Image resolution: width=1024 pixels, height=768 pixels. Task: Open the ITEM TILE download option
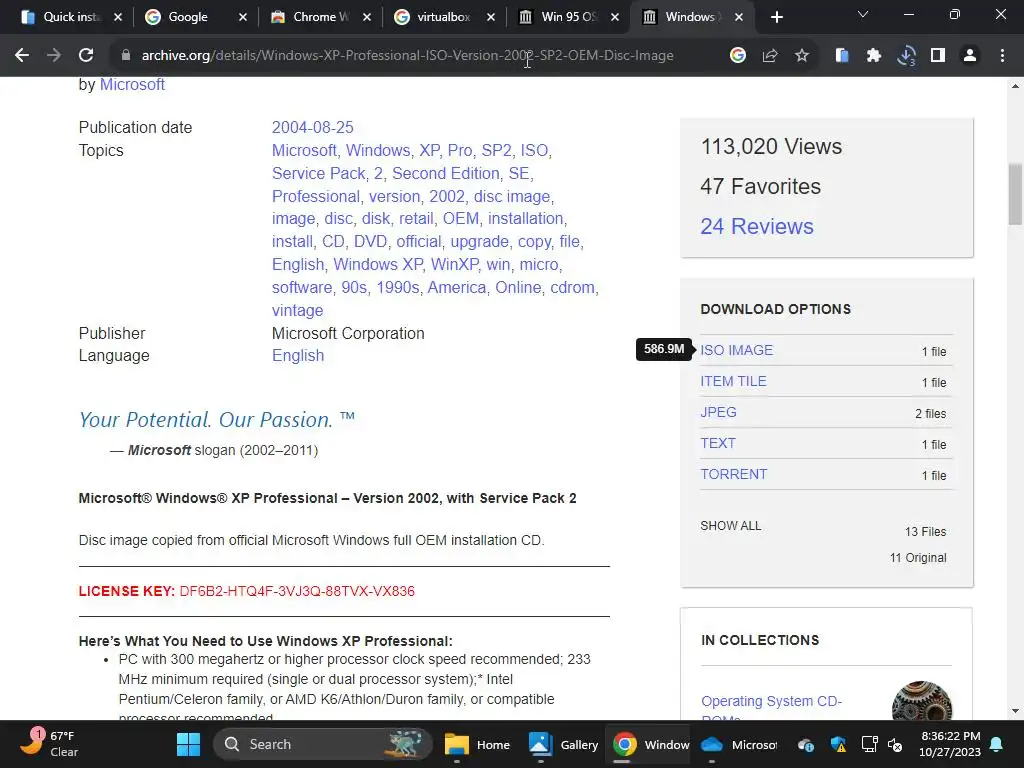click(733, 381)
